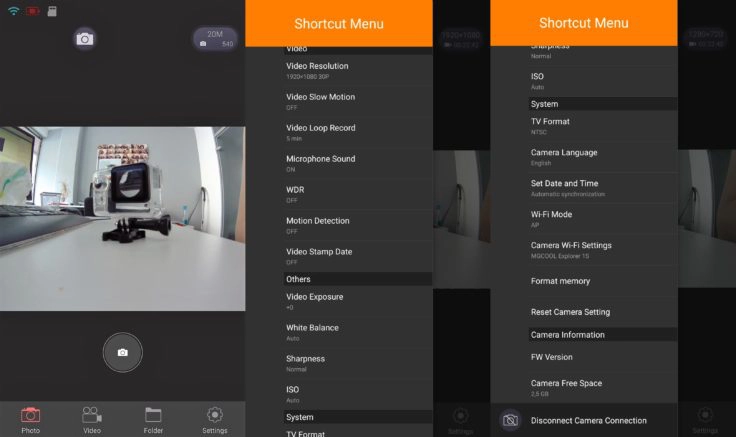Change Camera Language setting
This screenshot has width=736, height=437.
coord(603,157)
